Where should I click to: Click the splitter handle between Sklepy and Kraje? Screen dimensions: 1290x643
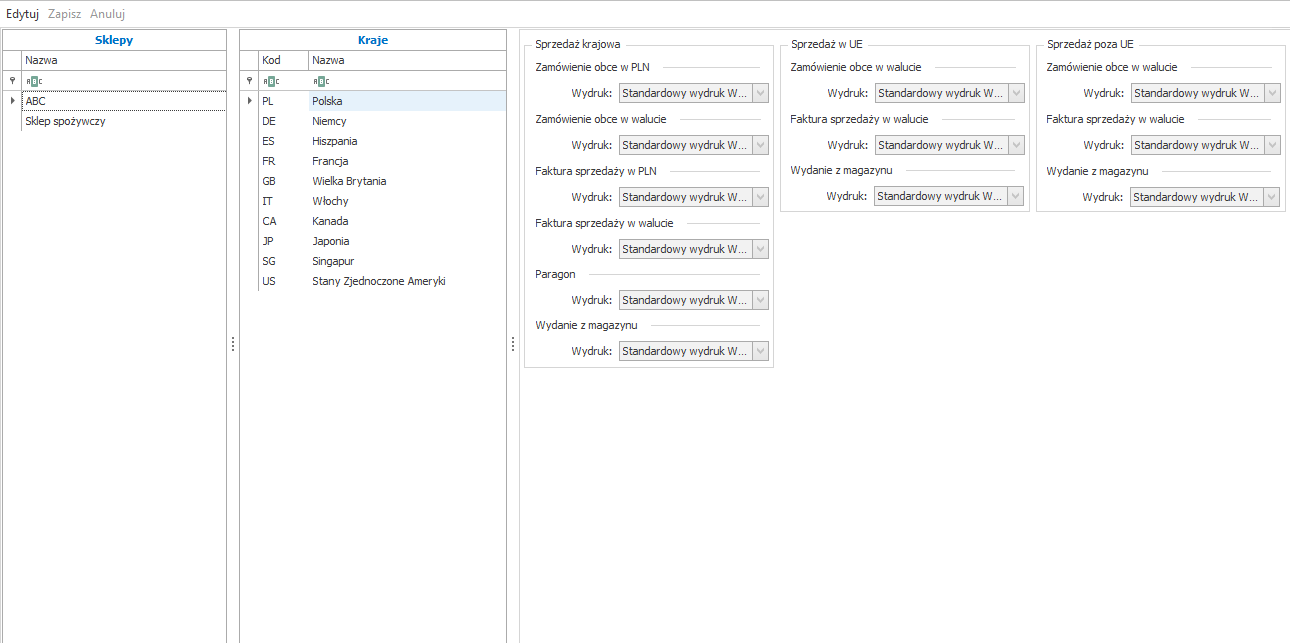coord(233,343)
